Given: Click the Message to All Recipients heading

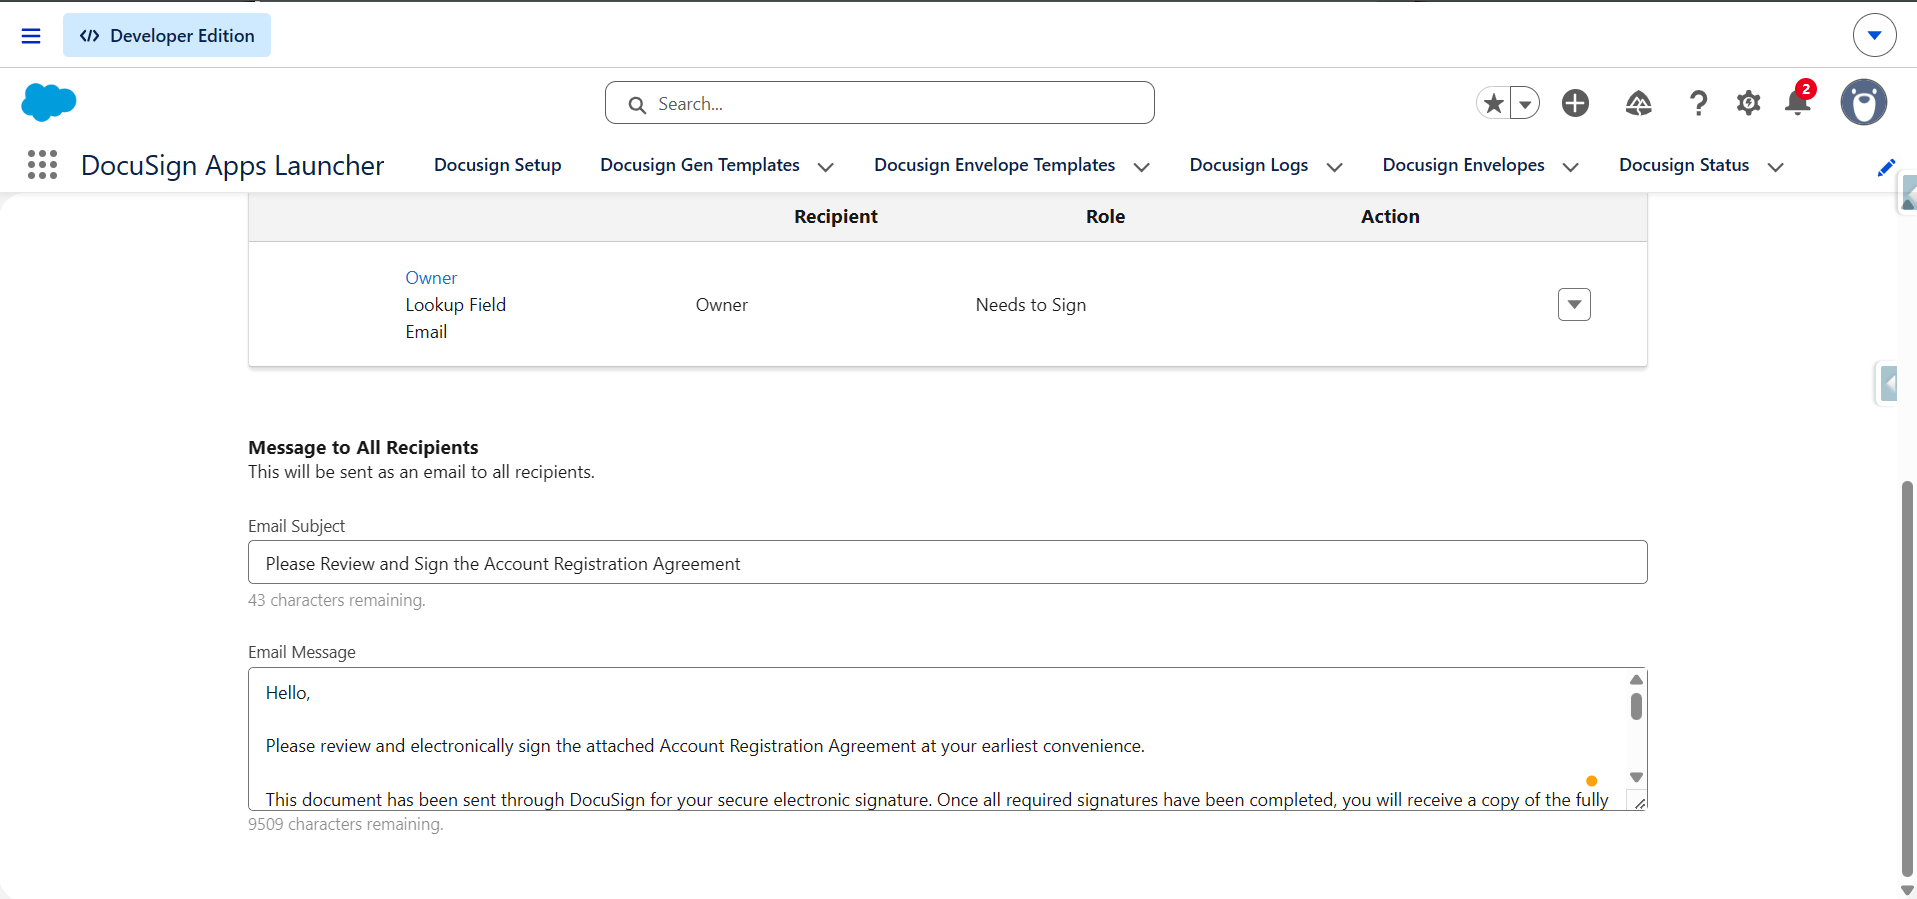Looking at the screenshot, I should click(363, 447).
